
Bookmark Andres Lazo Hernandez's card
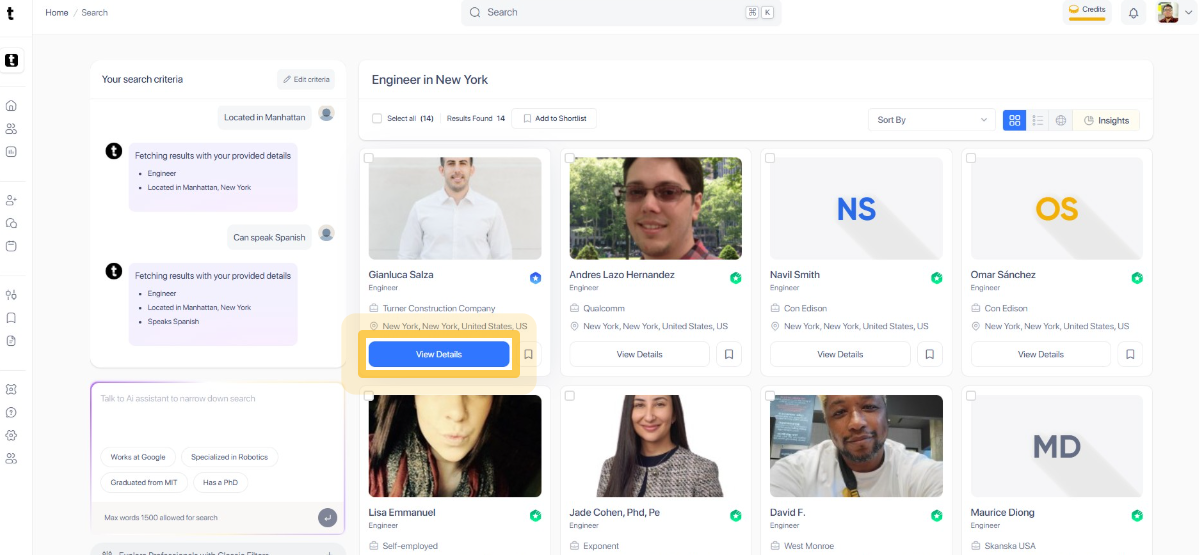(x=729, y=354)
